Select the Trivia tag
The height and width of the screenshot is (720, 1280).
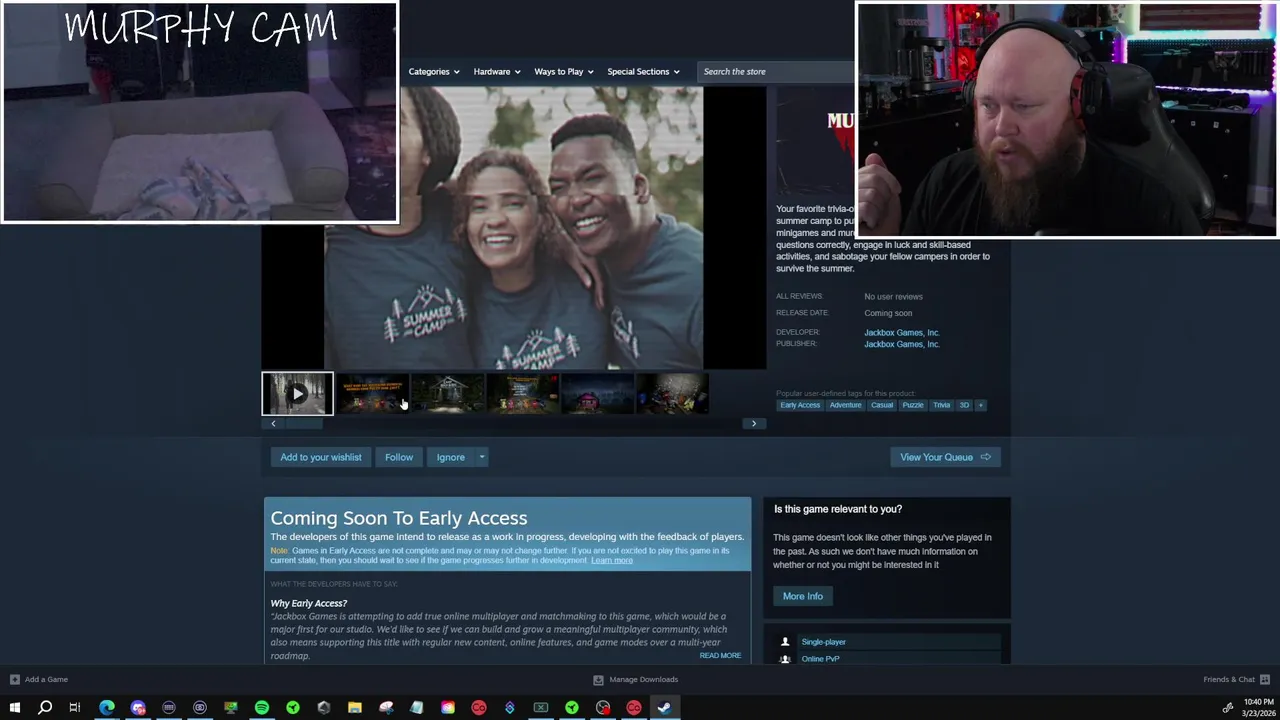pos(942,405)
